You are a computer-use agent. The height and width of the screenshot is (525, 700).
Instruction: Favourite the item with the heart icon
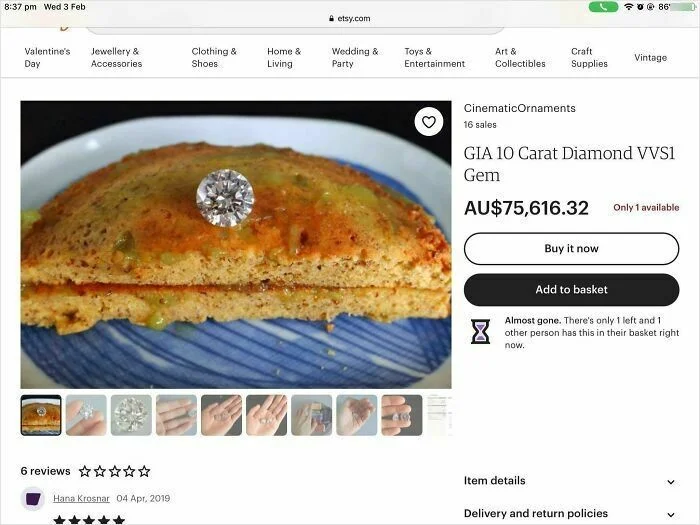[x=429, y=122]
